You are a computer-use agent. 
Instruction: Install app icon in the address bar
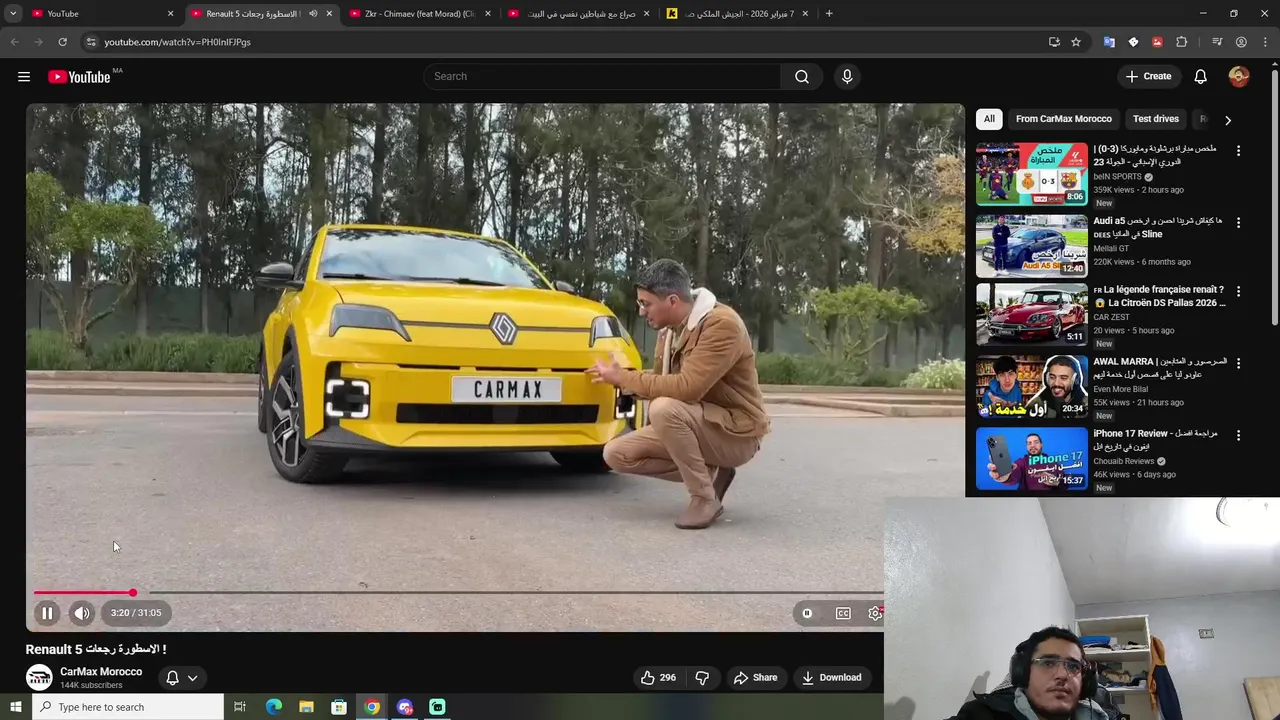pos(1054,42)
